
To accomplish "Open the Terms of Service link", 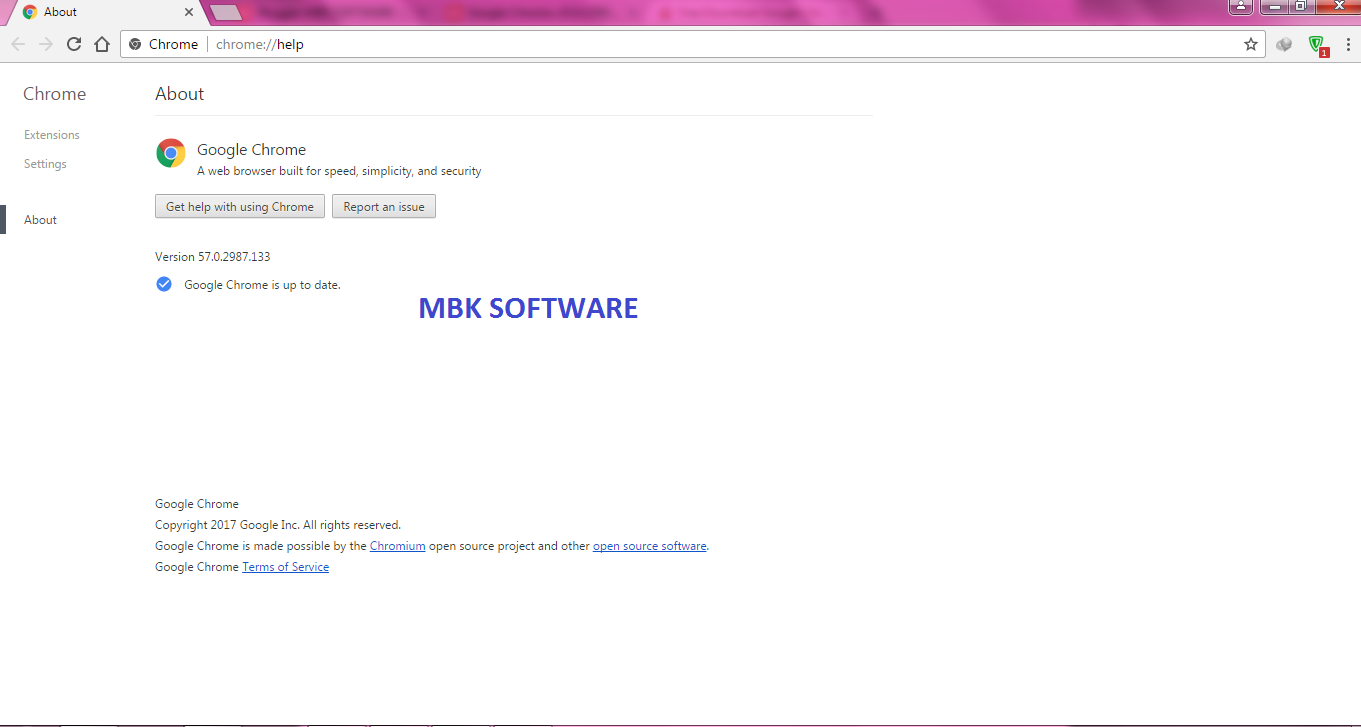I will (285, 567).
